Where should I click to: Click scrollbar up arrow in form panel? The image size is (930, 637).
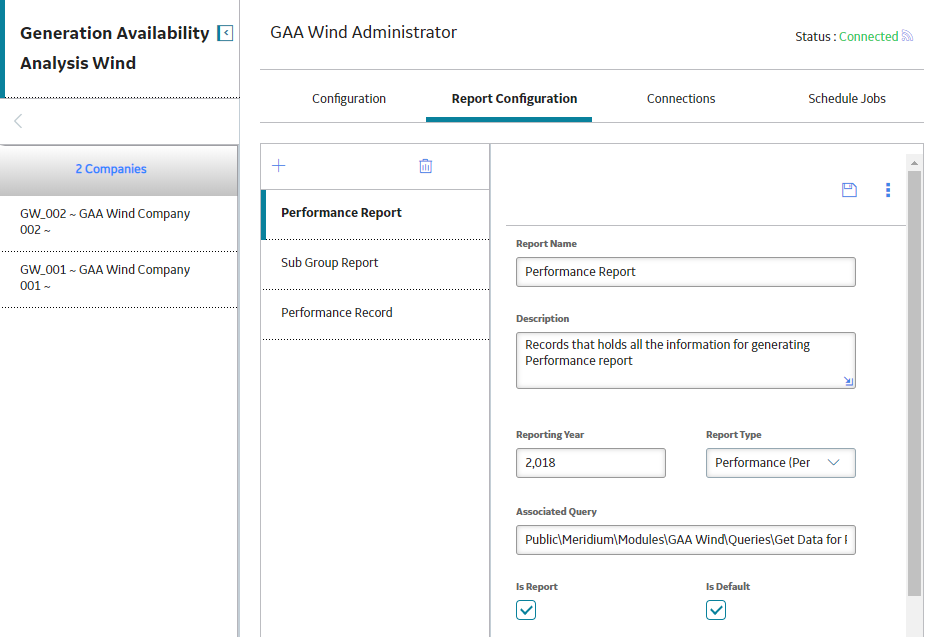coord(915,163)
